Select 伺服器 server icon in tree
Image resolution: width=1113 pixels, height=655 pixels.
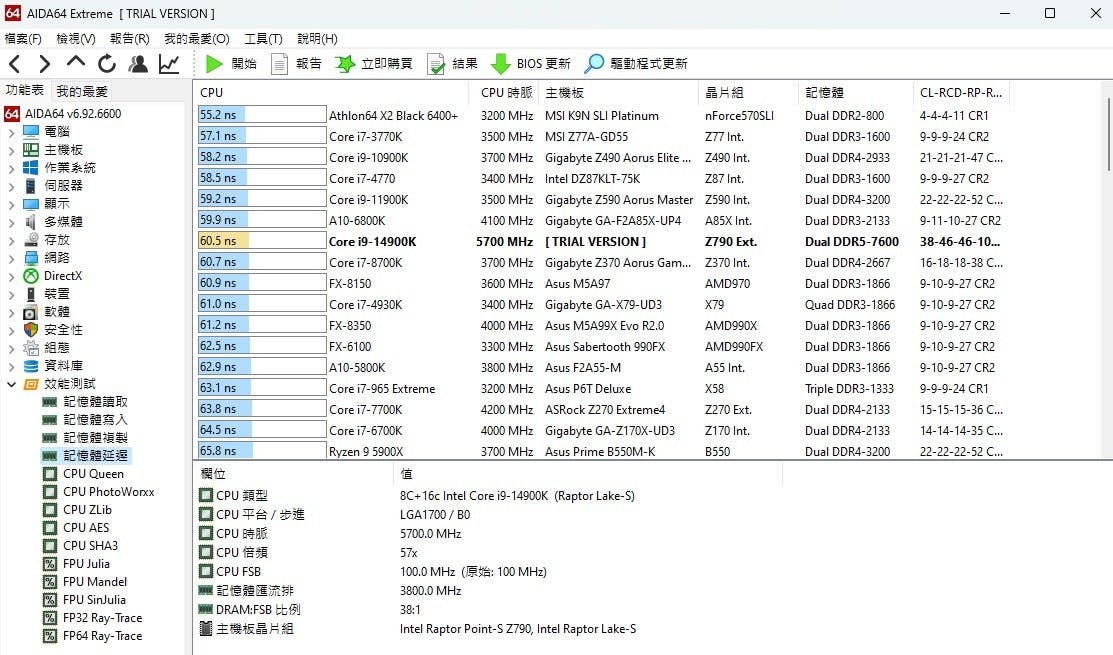tap(31, 186)
